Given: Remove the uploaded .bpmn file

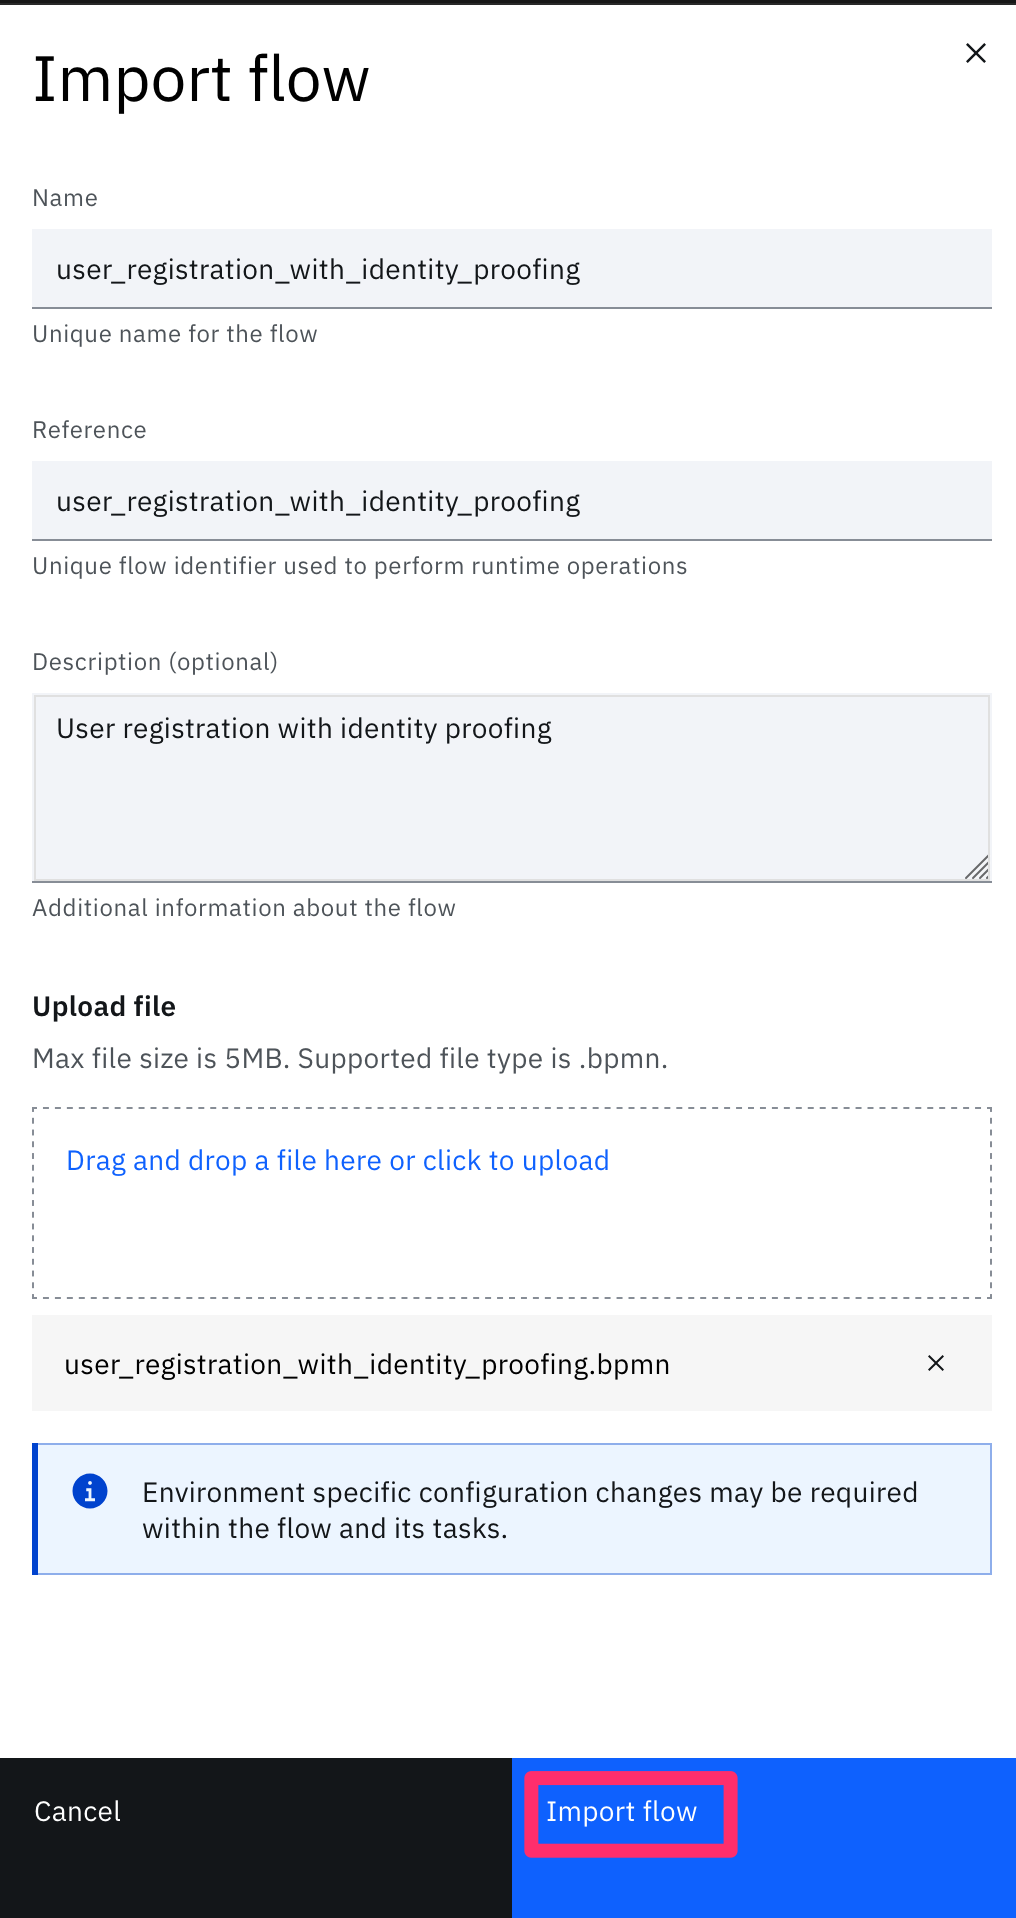Looking at the screenshot, I should point(936,1363).
